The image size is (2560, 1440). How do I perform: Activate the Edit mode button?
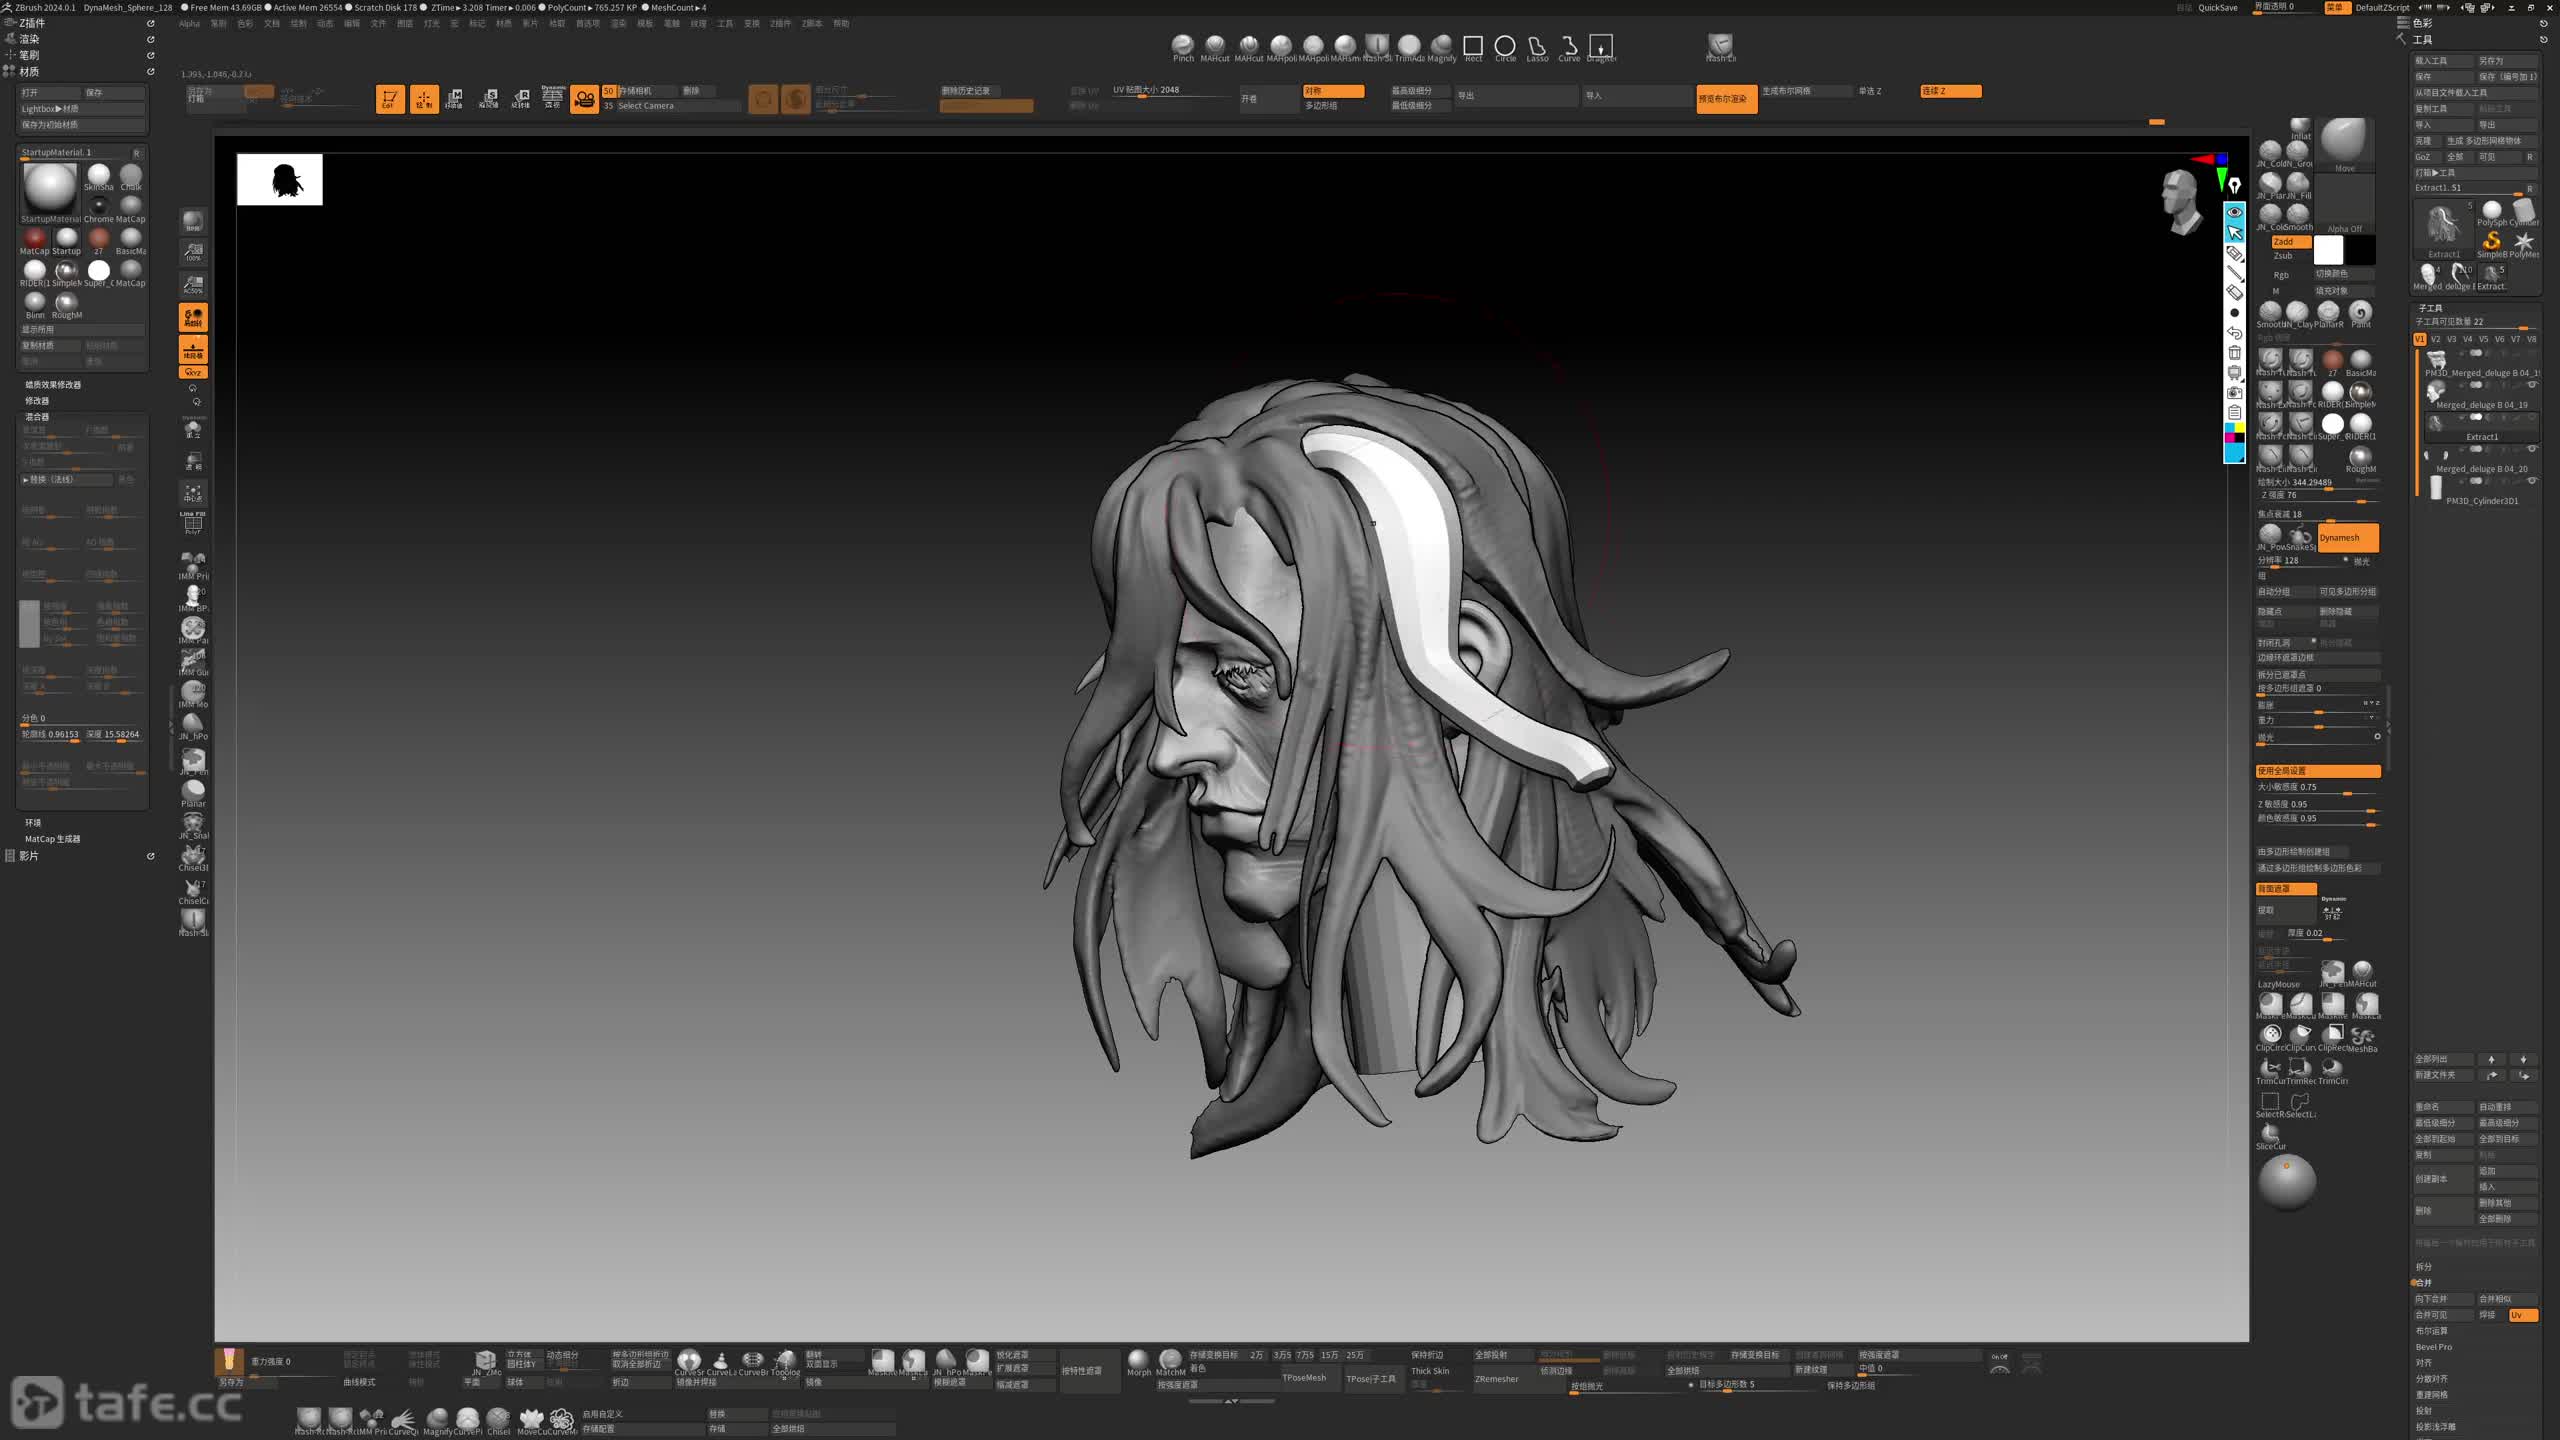(390, 98)
